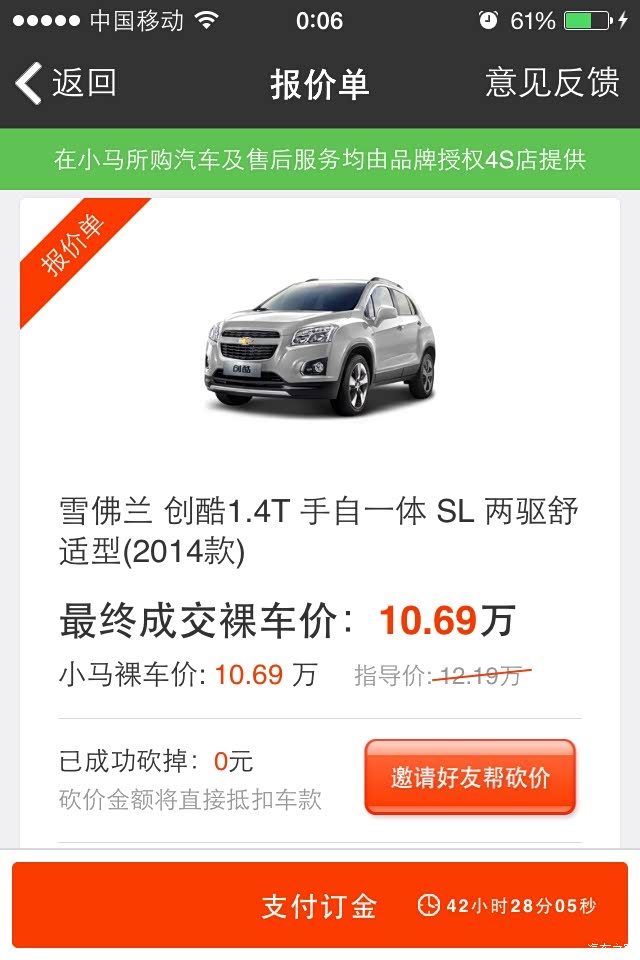The image size is (640, 960).
Task: Tap the Wi-Fi signal icon
Action: 207,20
